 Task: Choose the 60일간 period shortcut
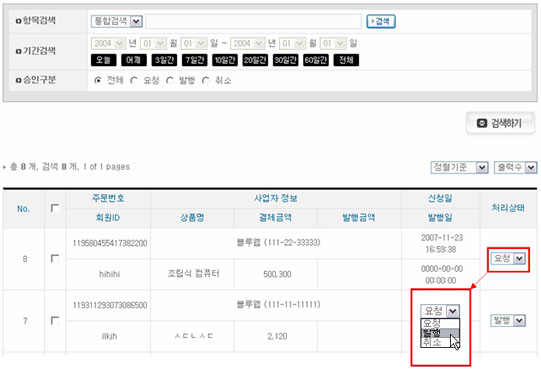click(316, 60)
